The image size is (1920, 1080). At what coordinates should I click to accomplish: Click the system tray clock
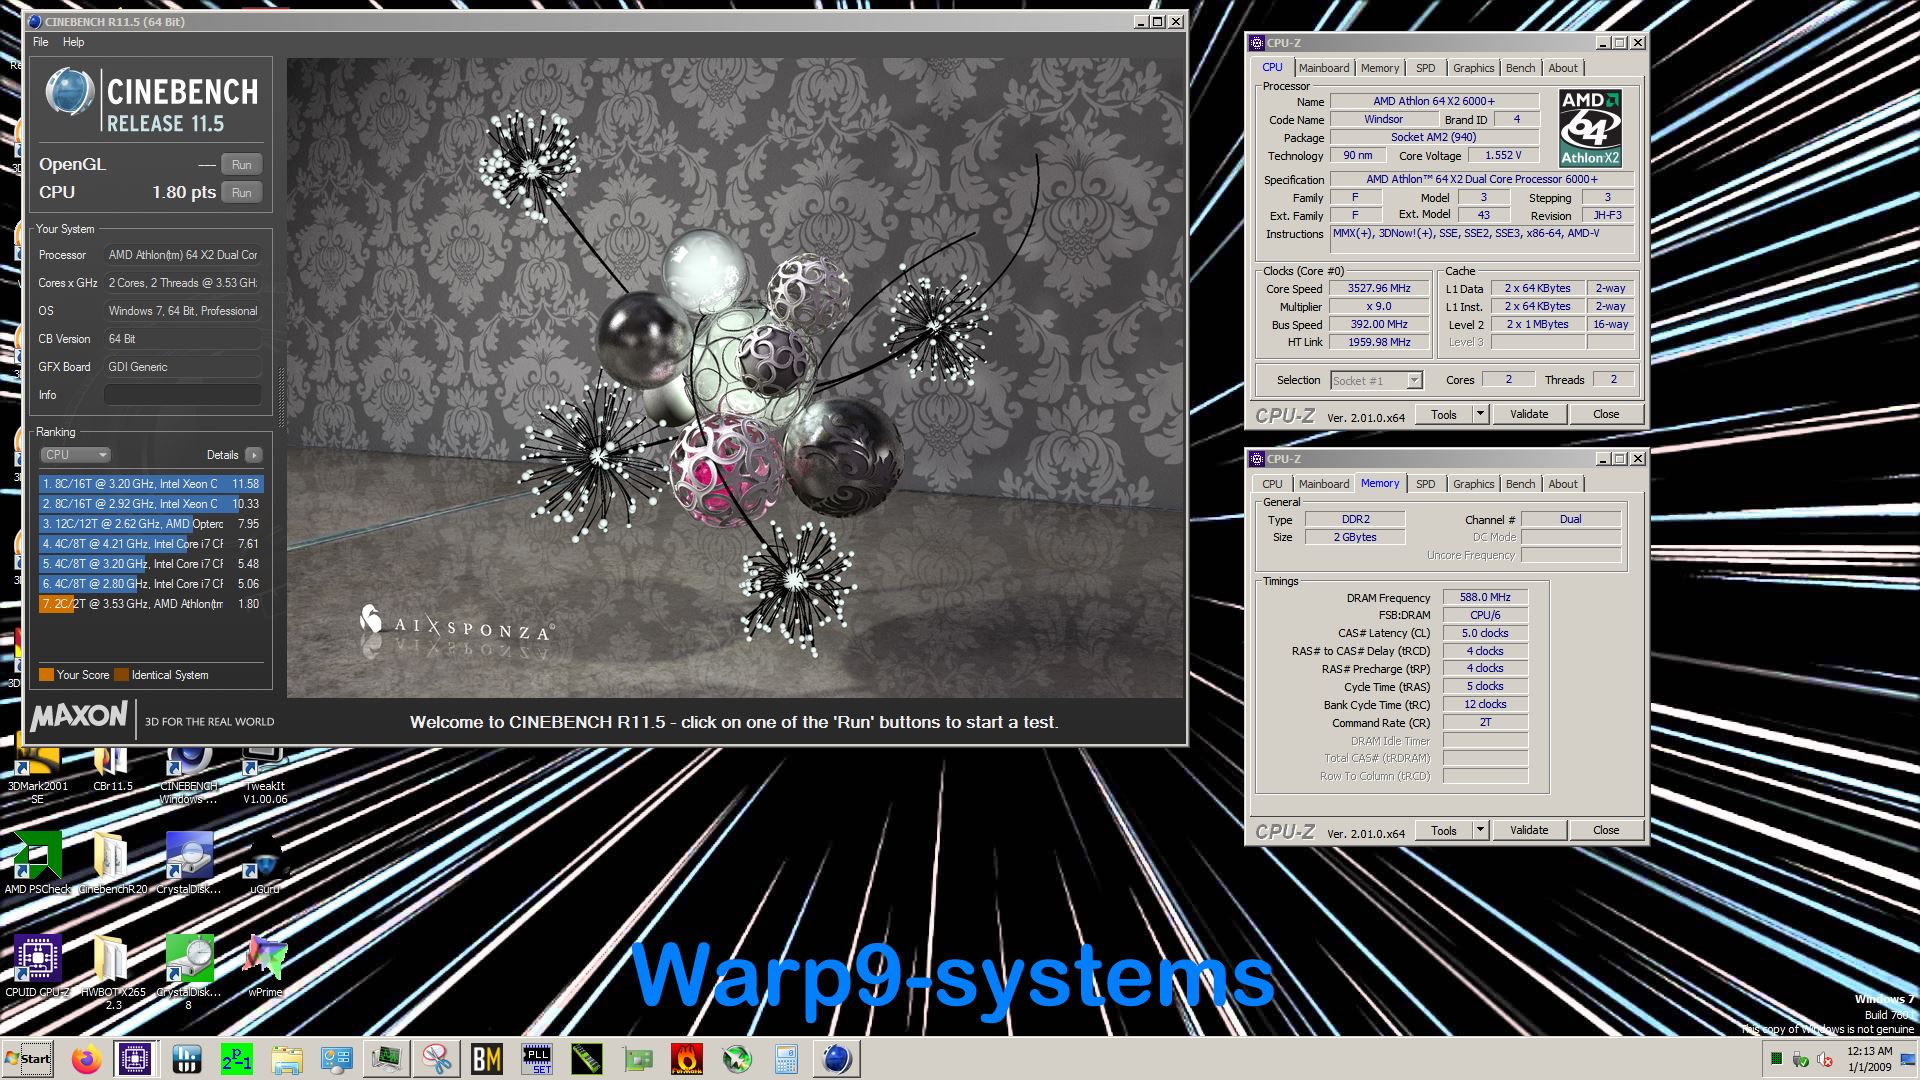tap(1869, 1059)
